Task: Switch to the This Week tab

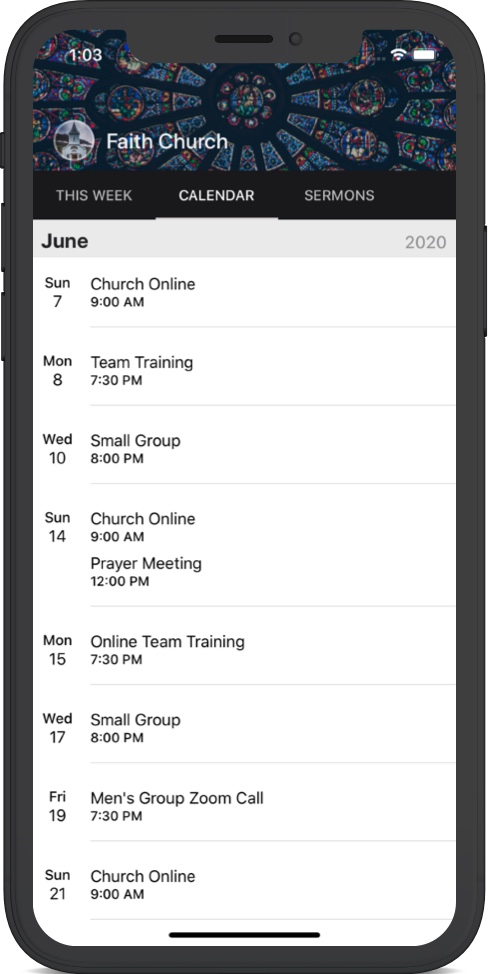Action: coord(94,196)
